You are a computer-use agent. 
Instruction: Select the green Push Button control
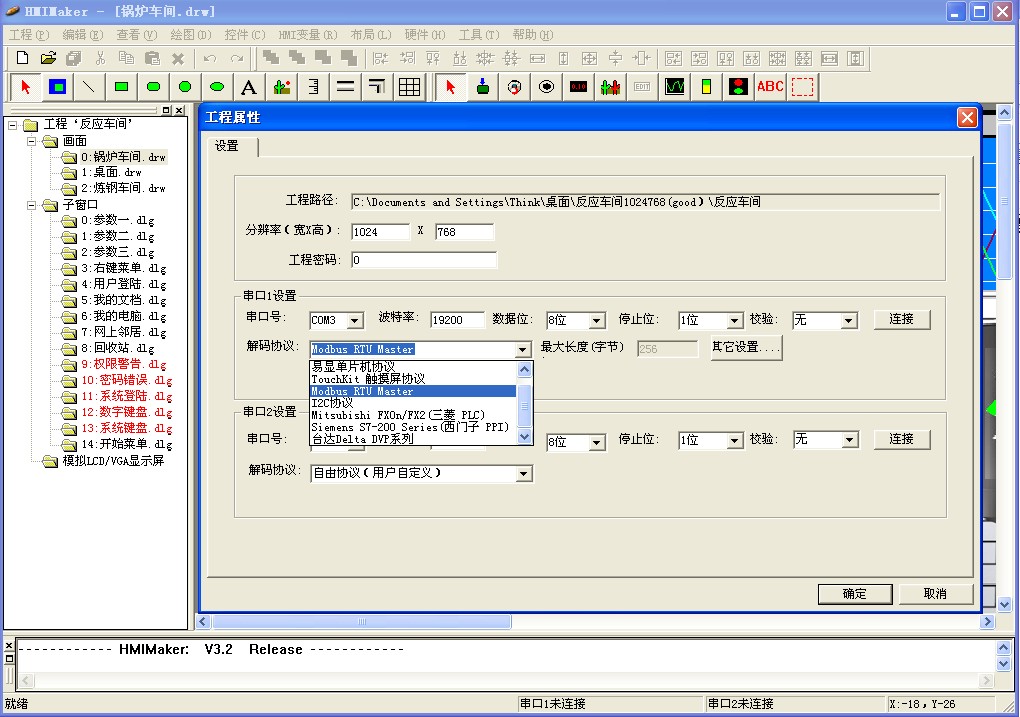pos(483,87)
